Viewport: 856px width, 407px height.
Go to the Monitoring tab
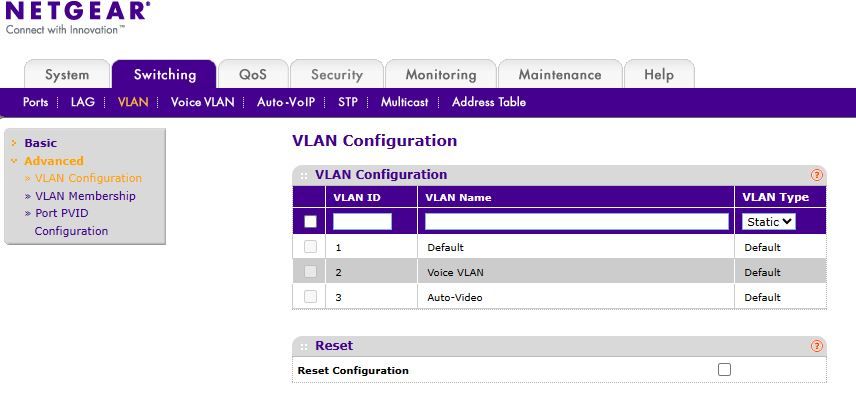tap(440, 75)
